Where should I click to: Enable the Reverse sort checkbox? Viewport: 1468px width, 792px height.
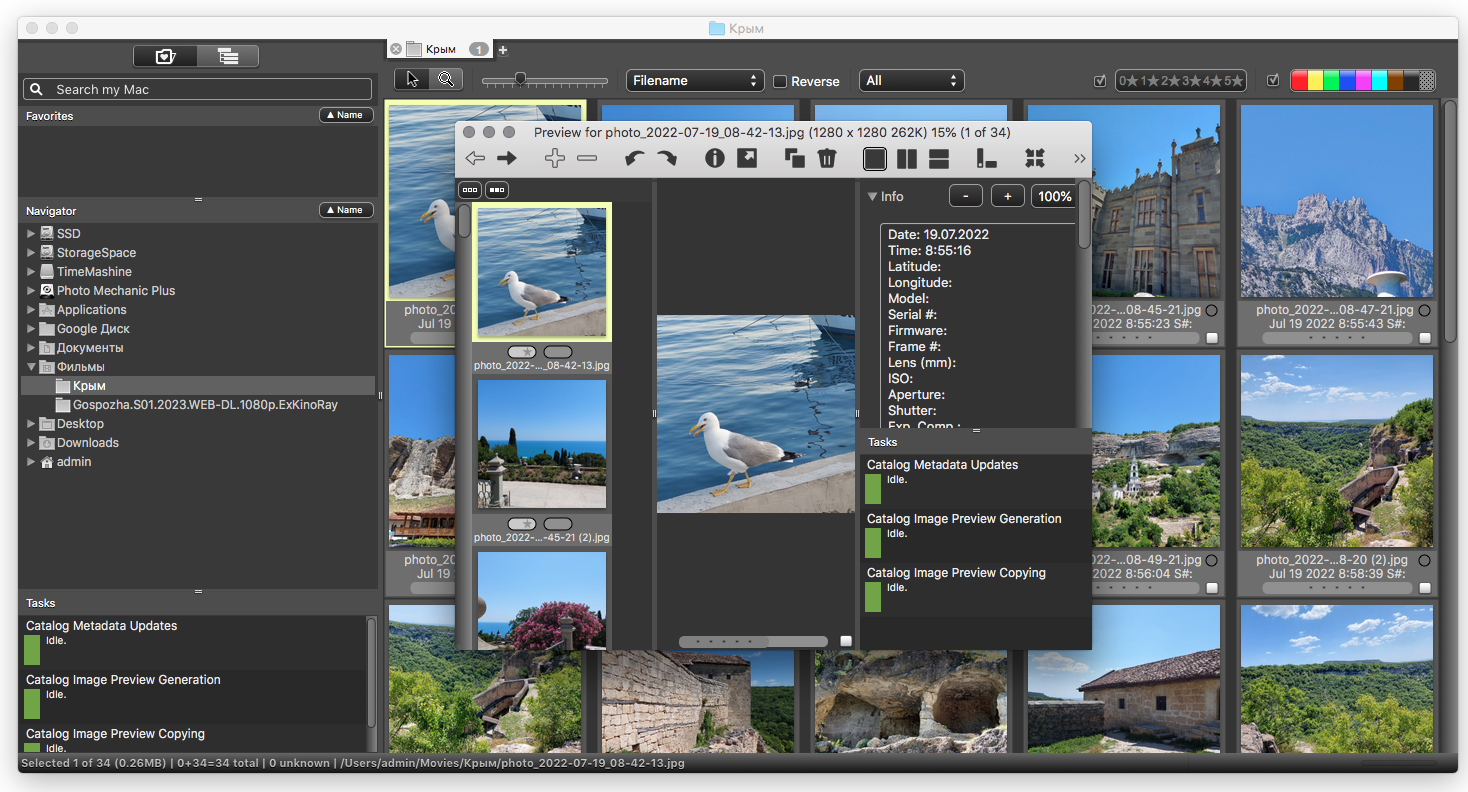click(x=781, y=81)
